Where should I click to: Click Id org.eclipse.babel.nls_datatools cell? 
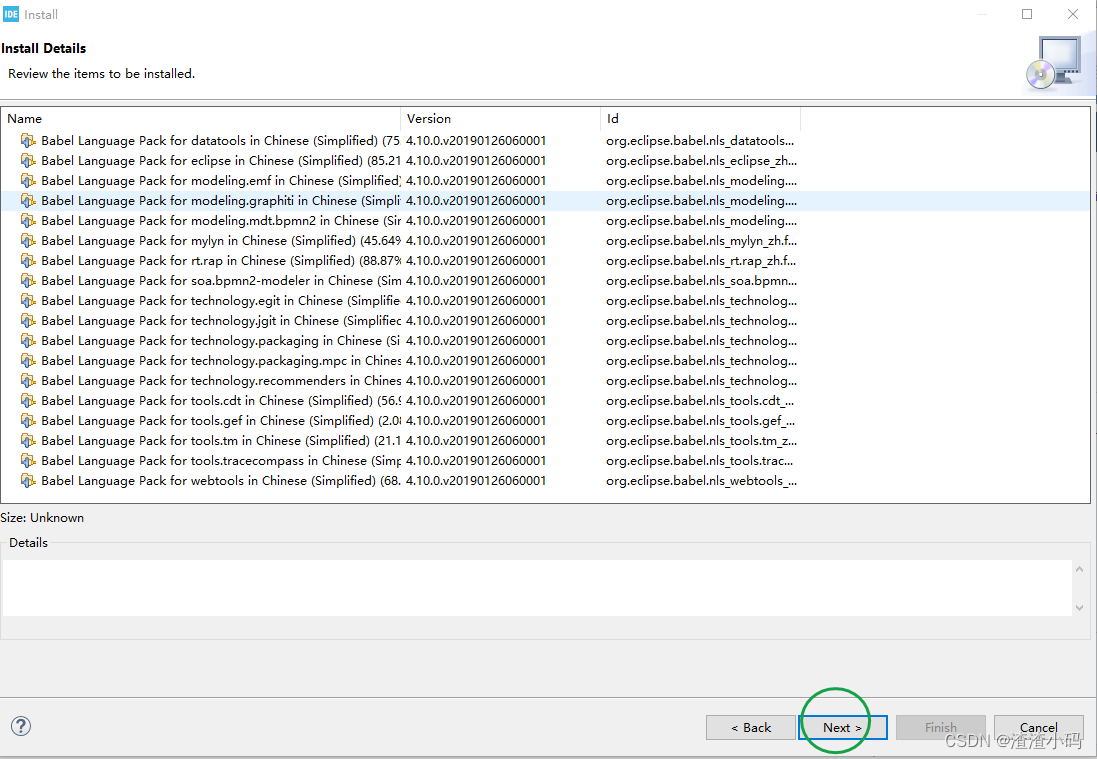click(700, 141)
